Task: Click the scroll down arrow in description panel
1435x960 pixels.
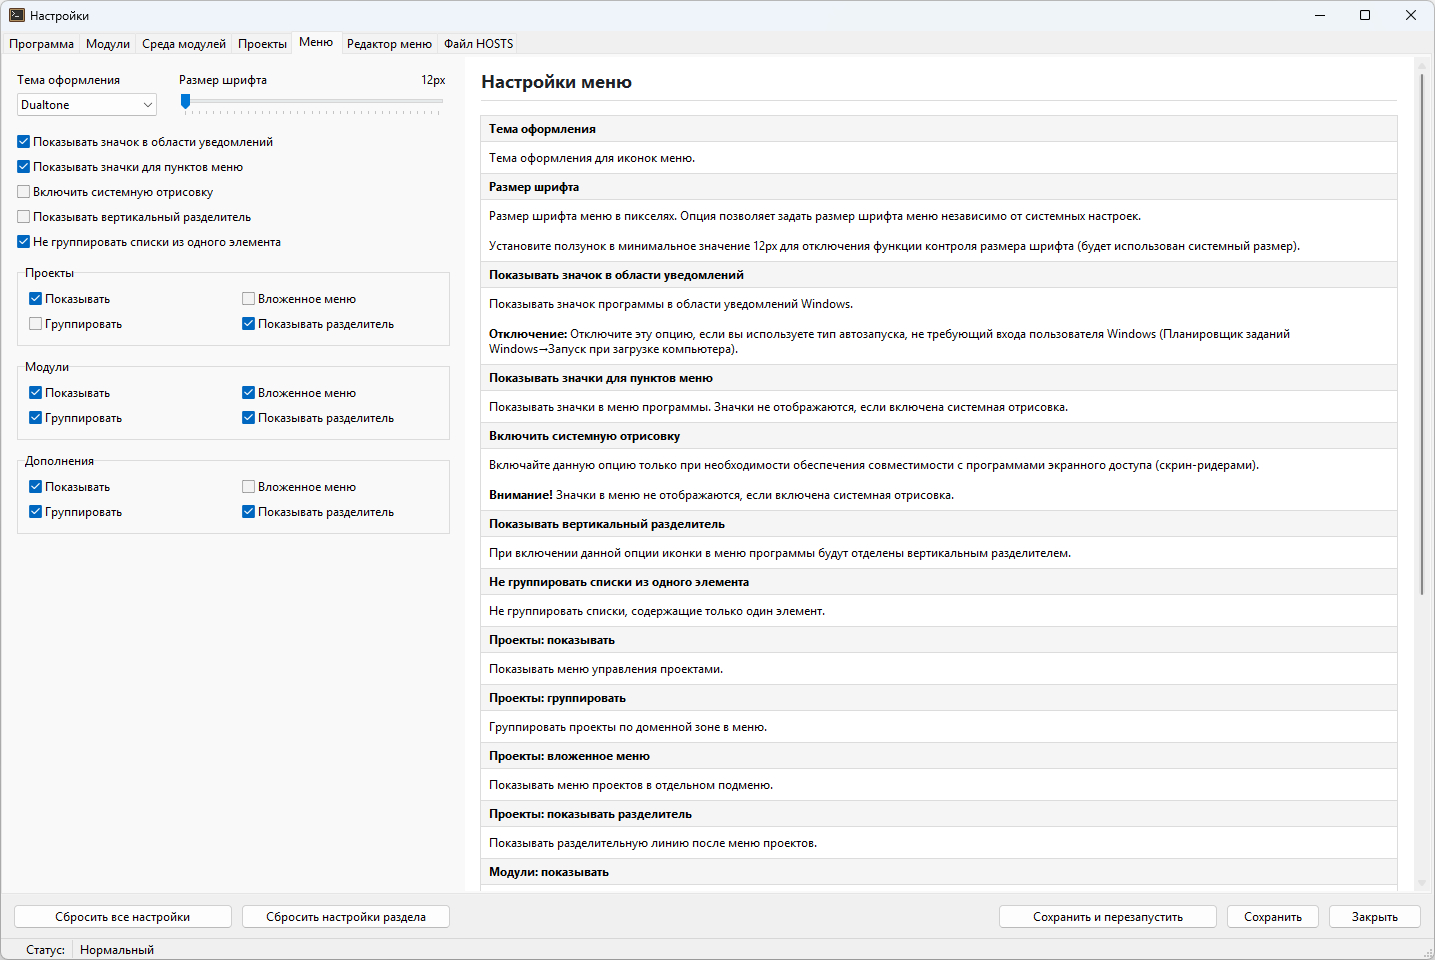Action: tap(1422, 883)
